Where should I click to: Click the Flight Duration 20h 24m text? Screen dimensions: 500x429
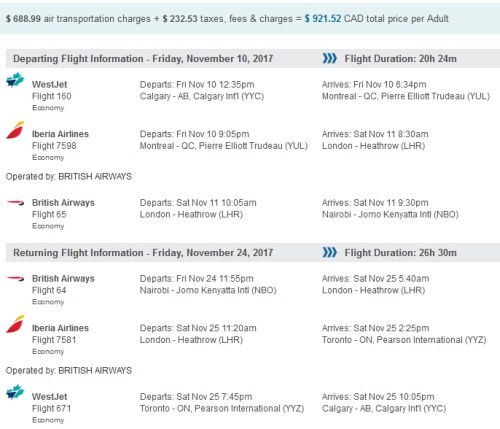click(401, 59)
